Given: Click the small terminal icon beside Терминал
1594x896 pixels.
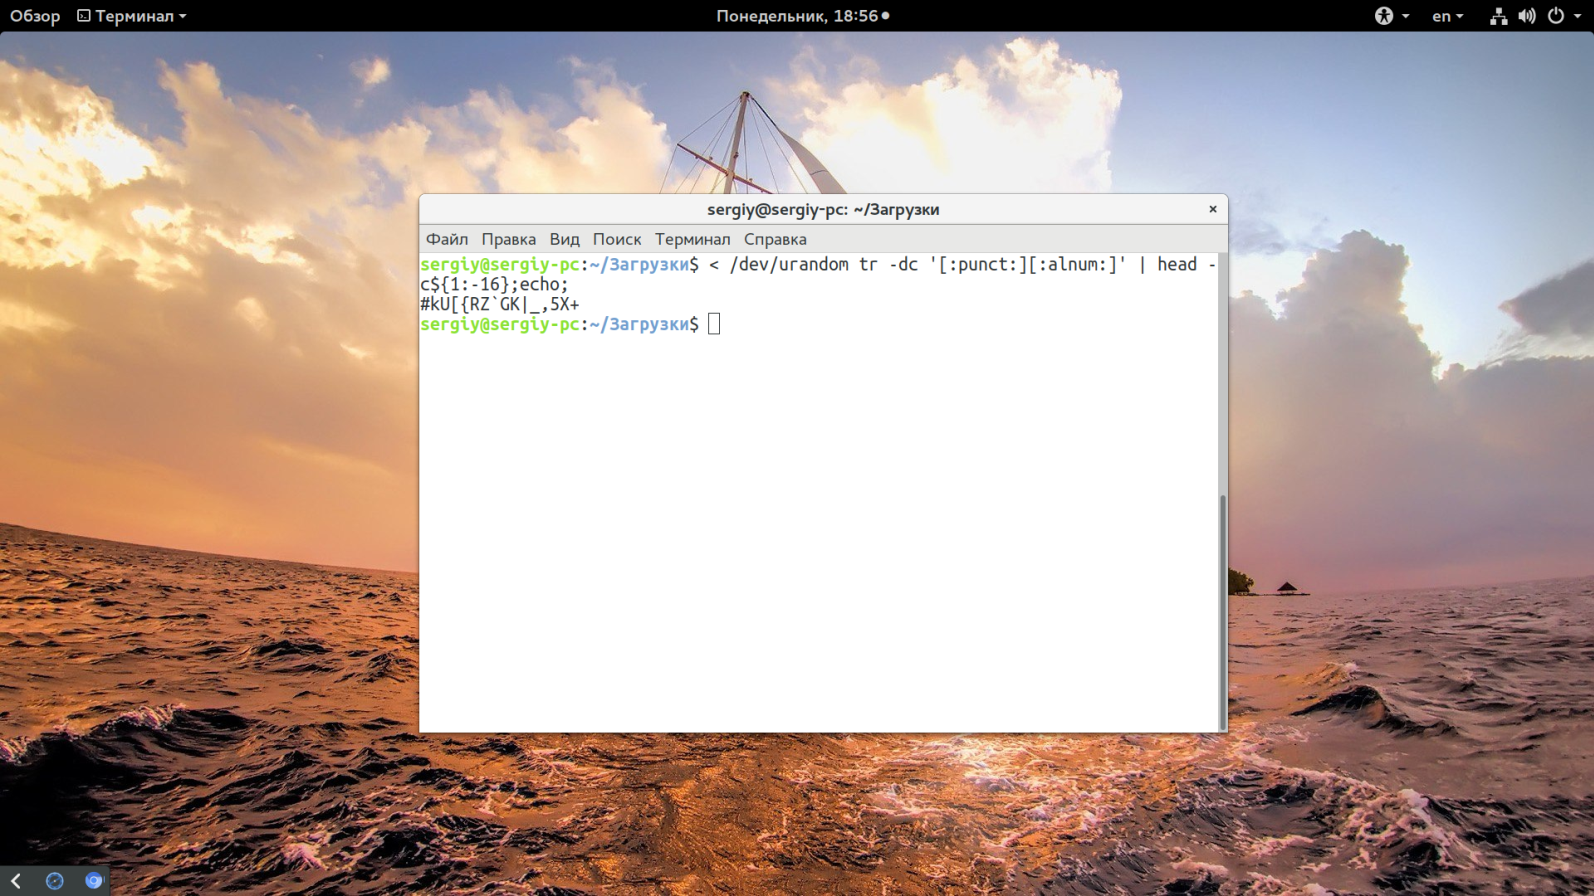Looking at the screenshot, I should coord(84,16).
